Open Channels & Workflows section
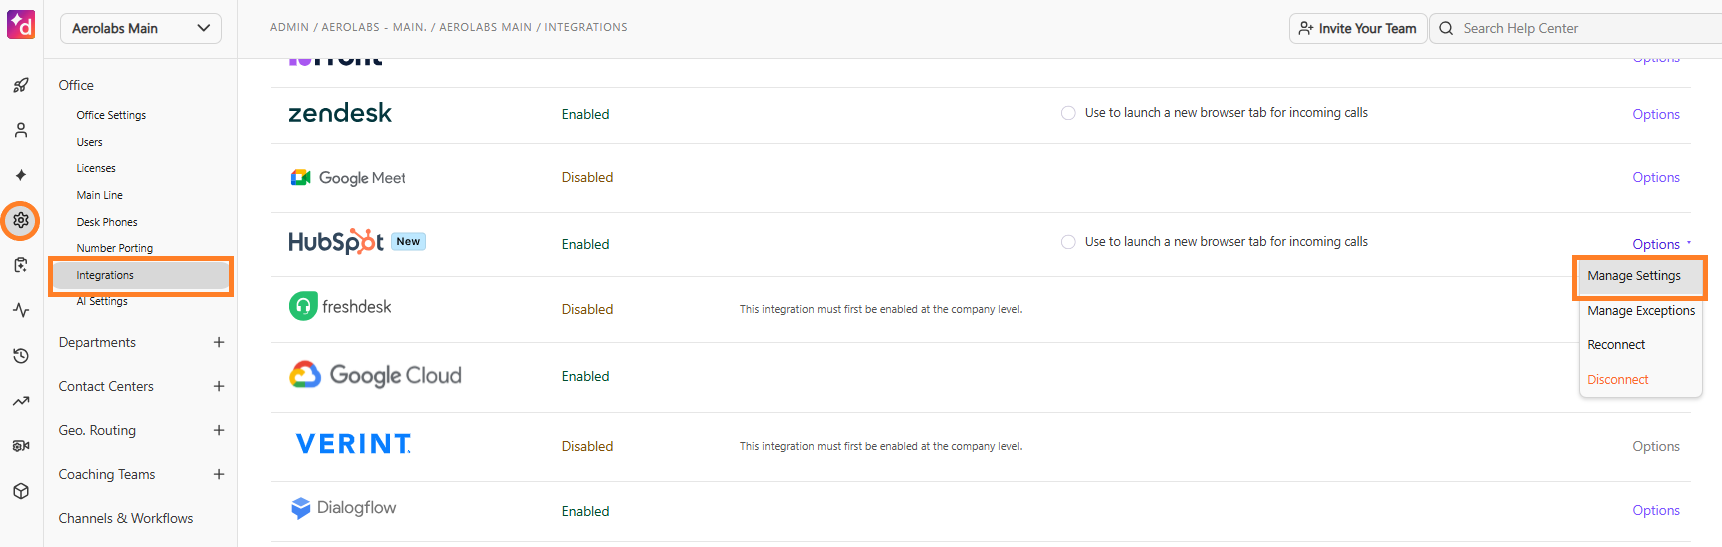 coord(126,518)
